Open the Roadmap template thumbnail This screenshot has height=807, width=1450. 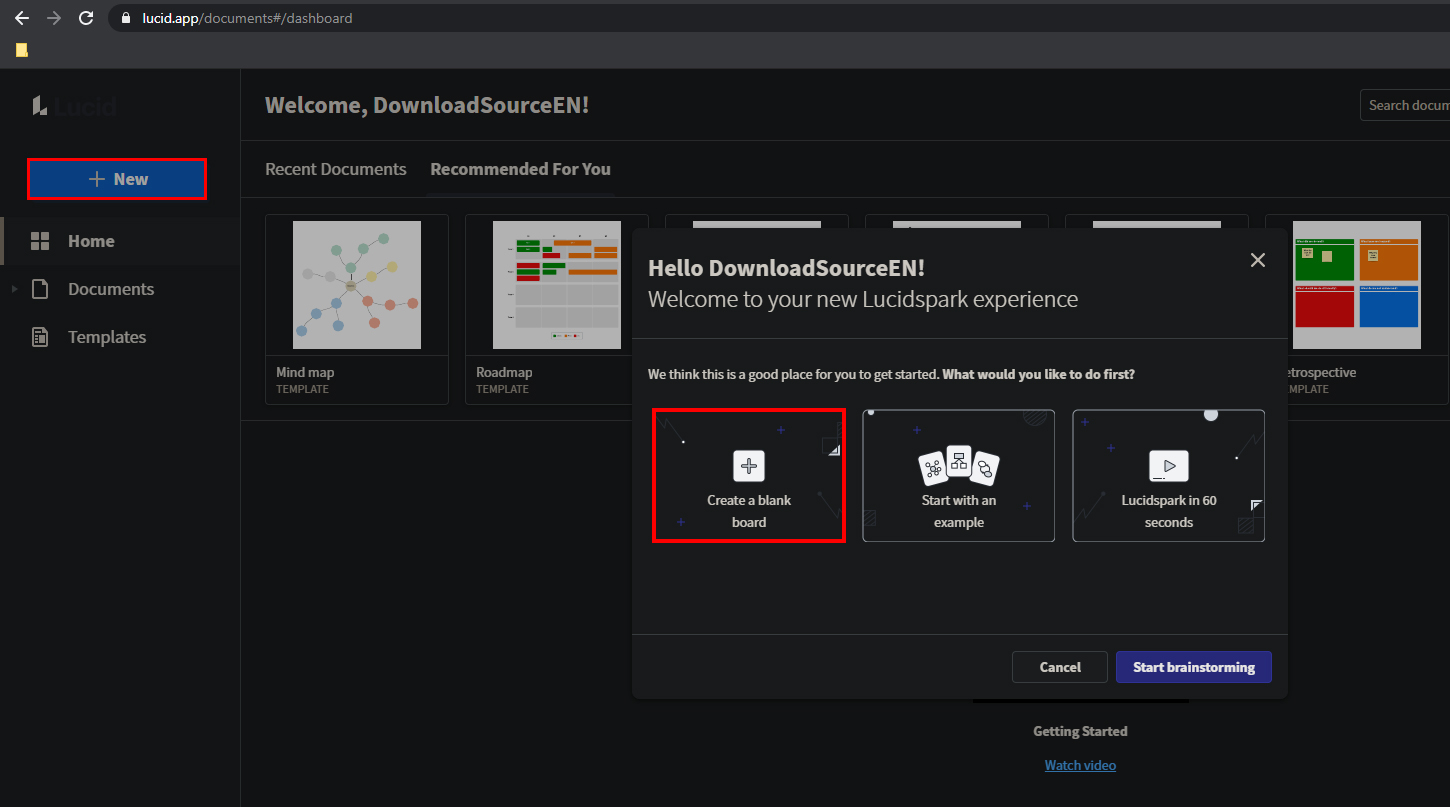557,285
